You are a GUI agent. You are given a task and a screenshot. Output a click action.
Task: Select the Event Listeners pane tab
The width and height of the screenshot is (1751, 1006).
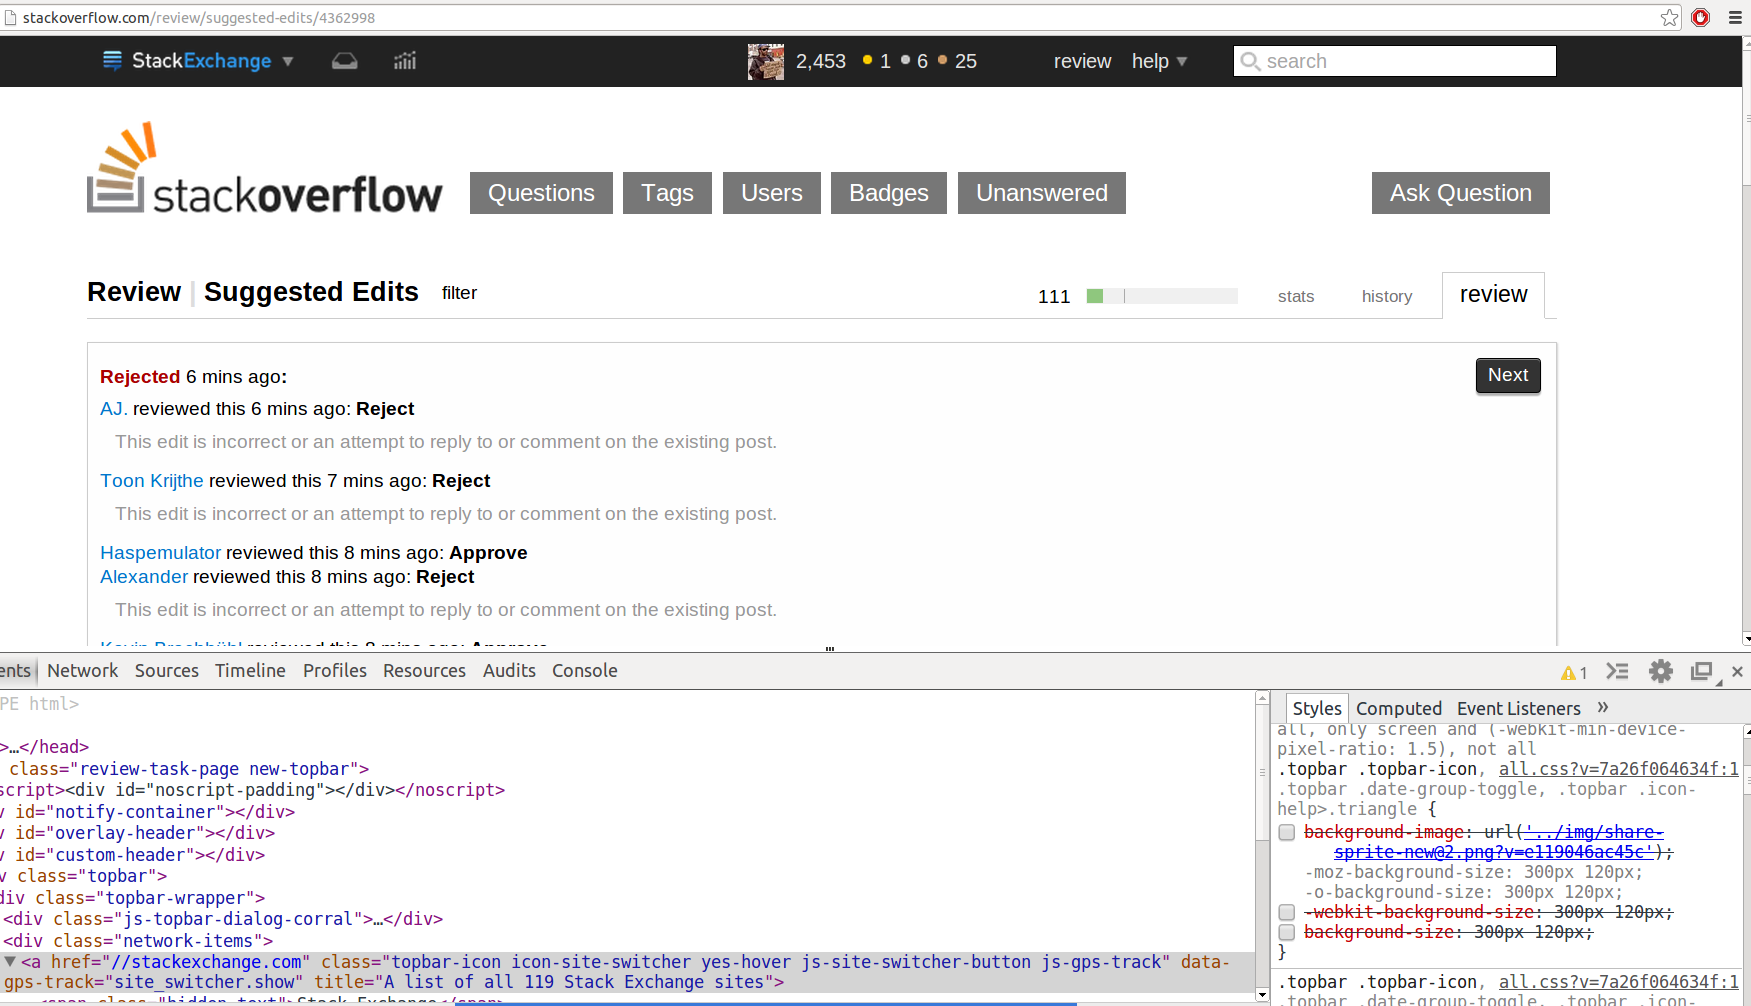(x=1519, y=708)
